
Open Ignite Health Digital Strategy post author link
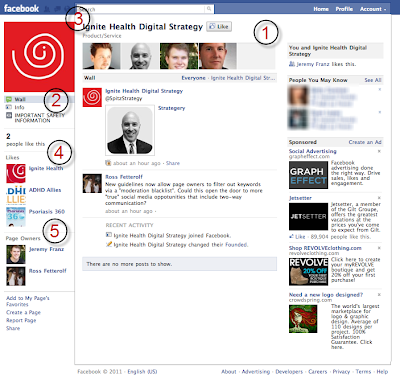(x=144, y=91)
